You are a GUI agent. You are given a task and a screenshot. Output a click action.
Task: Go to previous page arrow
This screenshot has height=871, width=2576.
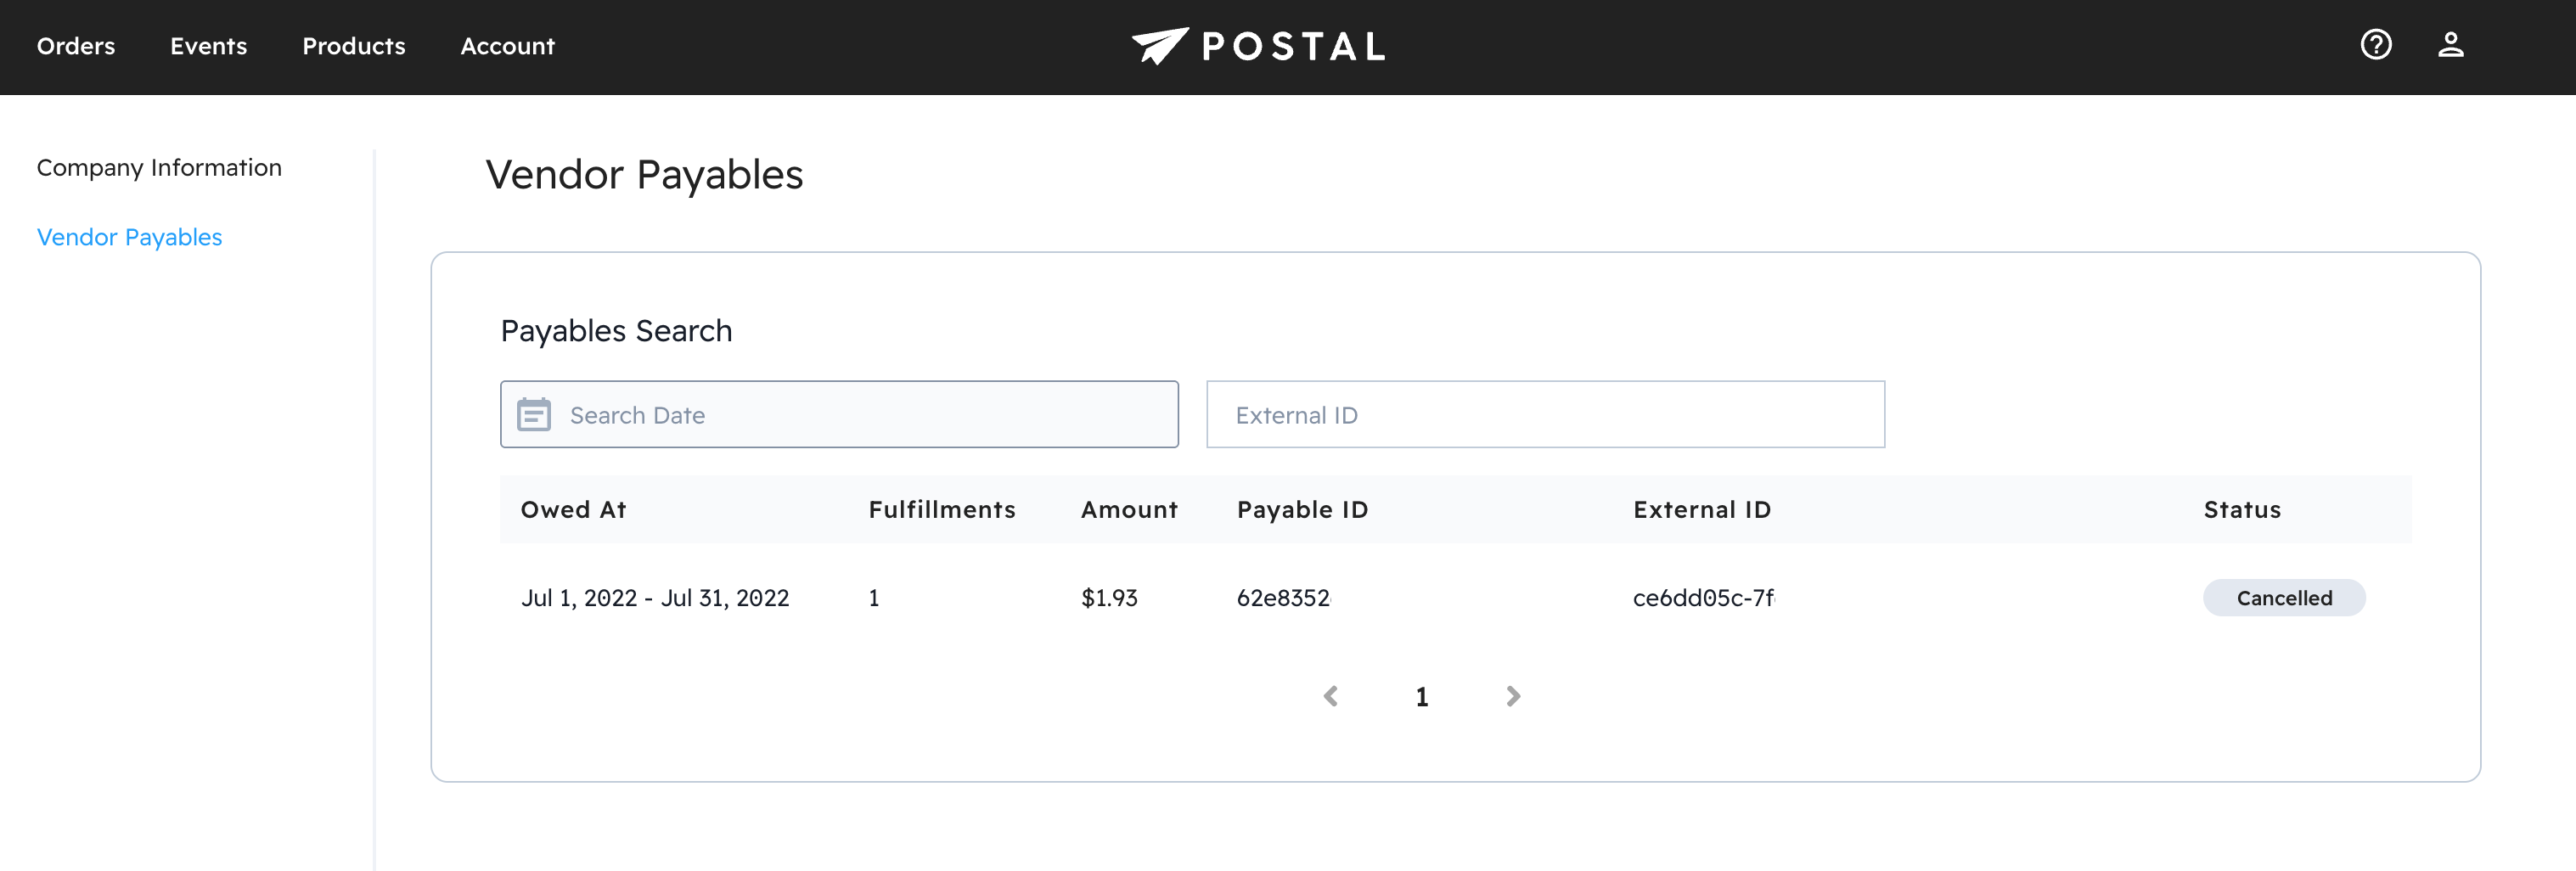(1330, 696)
